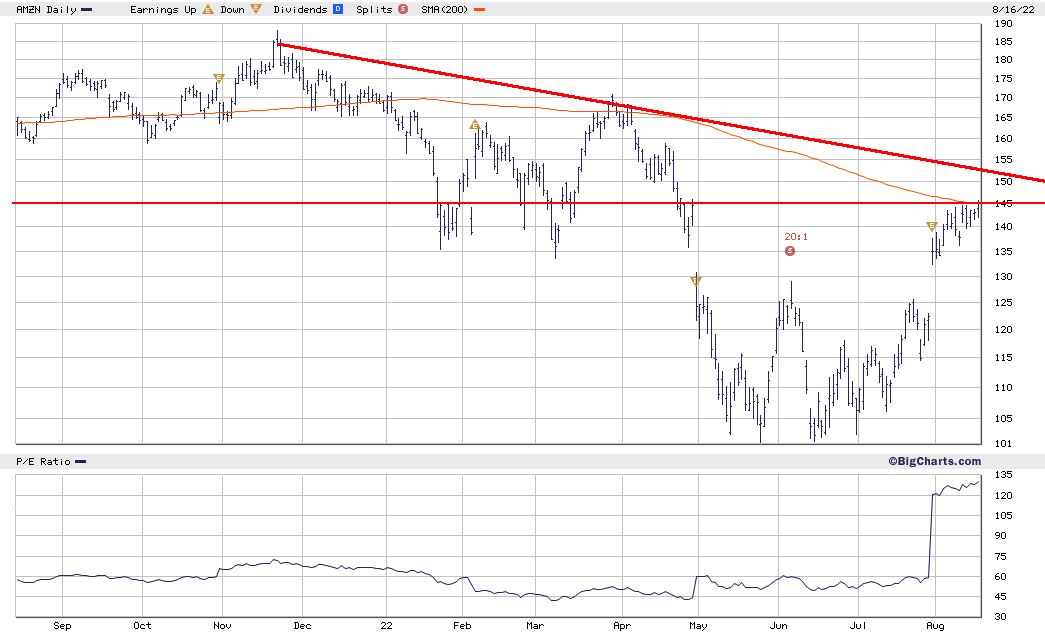Click the Earnings Up triangle legend icon
1045x635 pixels.
click(x=208, y=9)
